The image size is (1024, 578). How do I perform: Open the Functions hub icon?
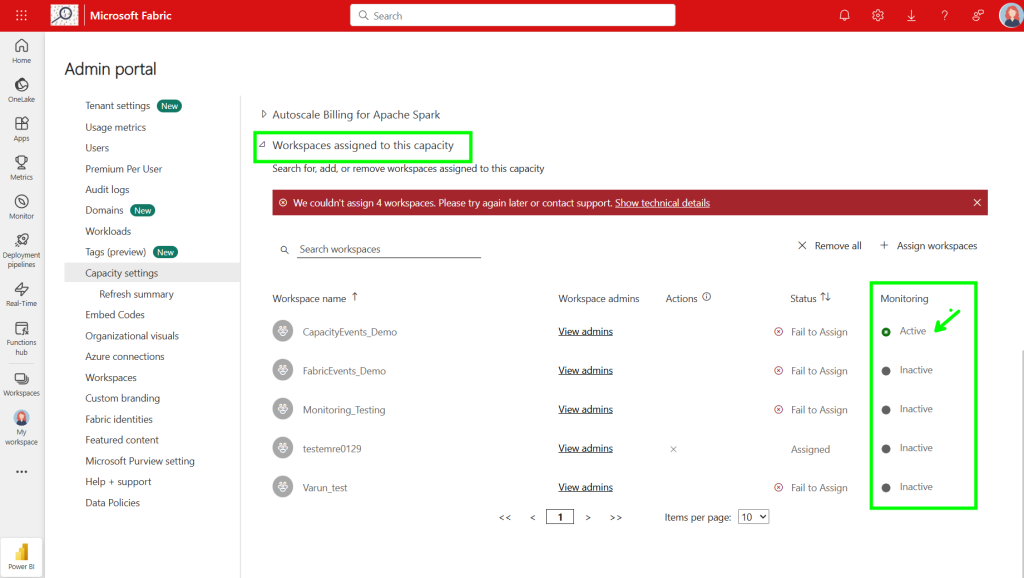click(x=21, y=334)
